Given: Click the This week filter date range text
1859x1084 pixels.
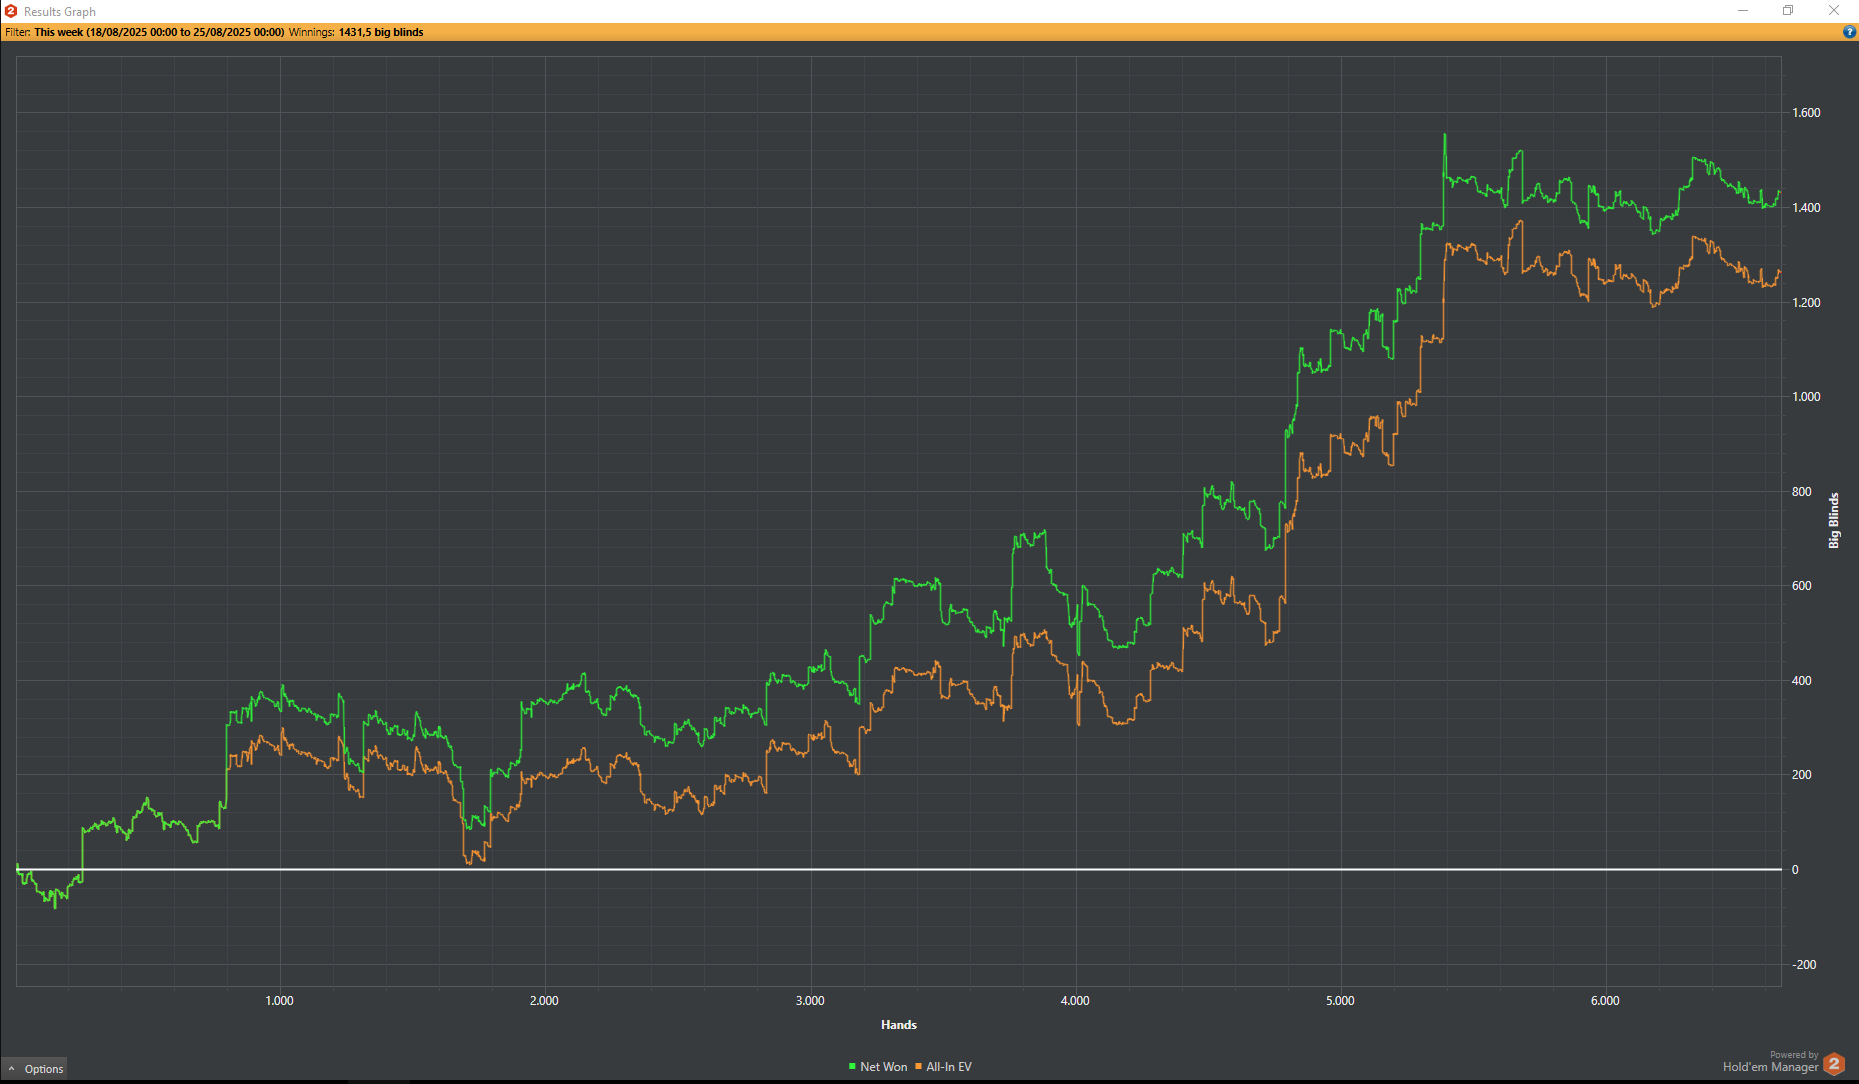Looking at the screenshot, I should coord(159,32).
